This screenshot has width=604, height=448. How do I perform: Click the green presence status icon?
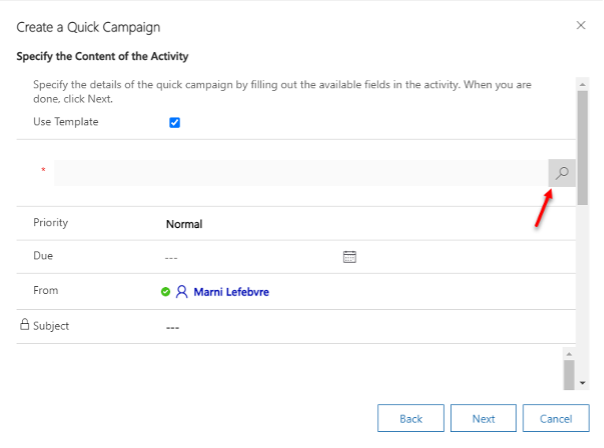[165, 292]
